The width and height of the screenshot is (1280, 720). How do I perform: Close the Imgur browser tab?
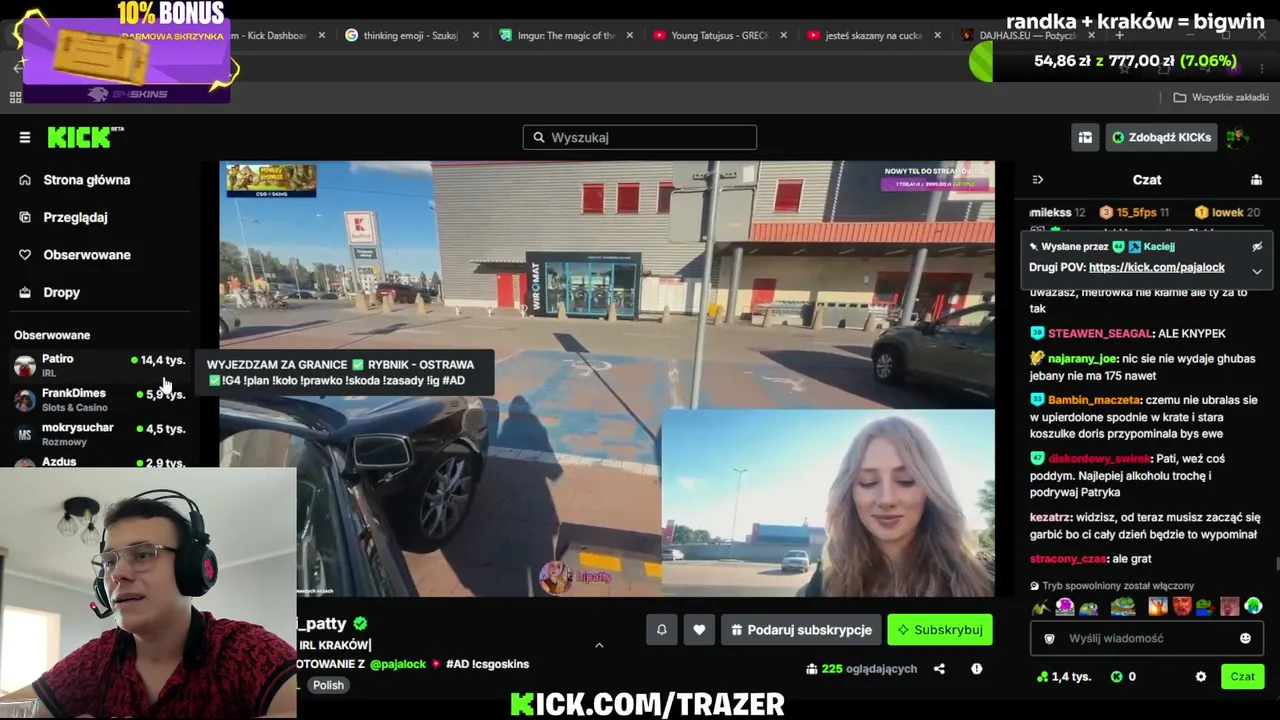click(630, 35)
